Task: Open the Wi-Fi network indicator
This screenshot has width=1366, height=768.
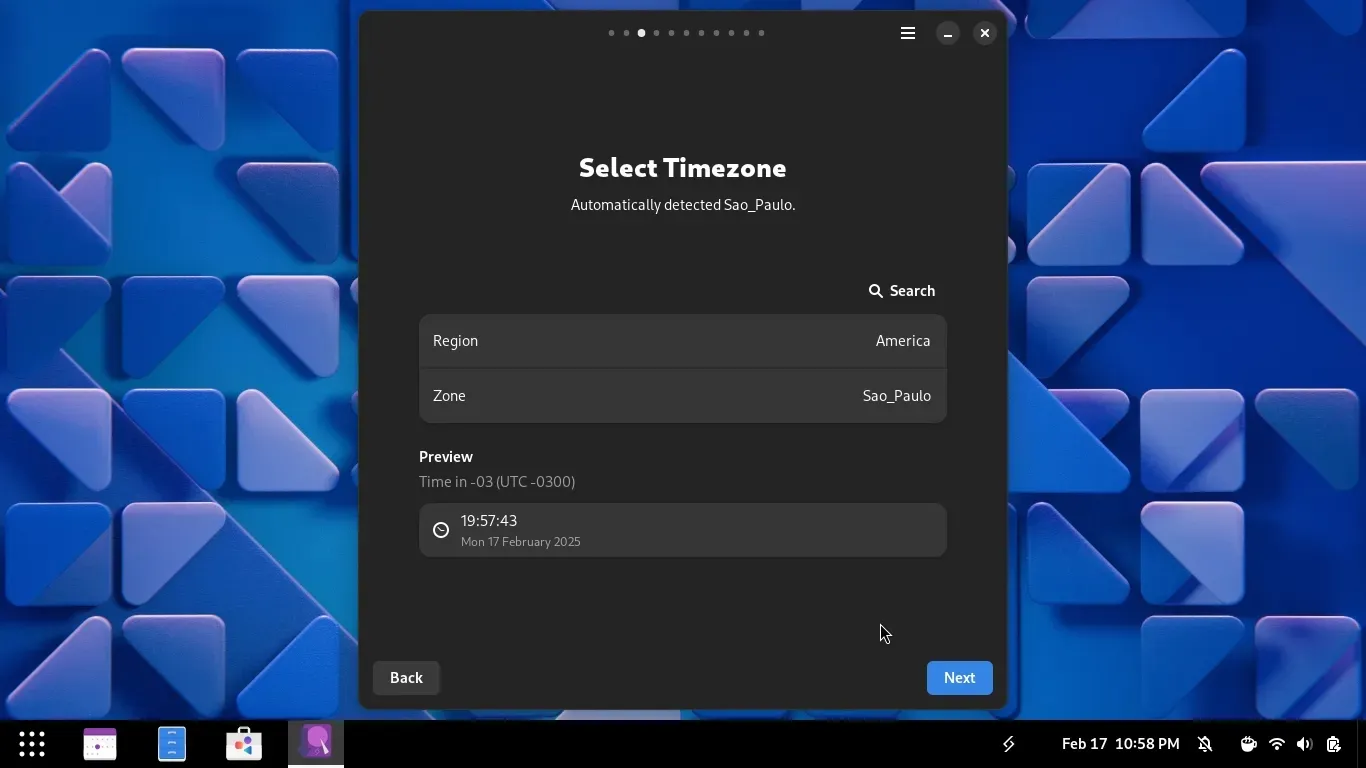Action: point(1276,744)
